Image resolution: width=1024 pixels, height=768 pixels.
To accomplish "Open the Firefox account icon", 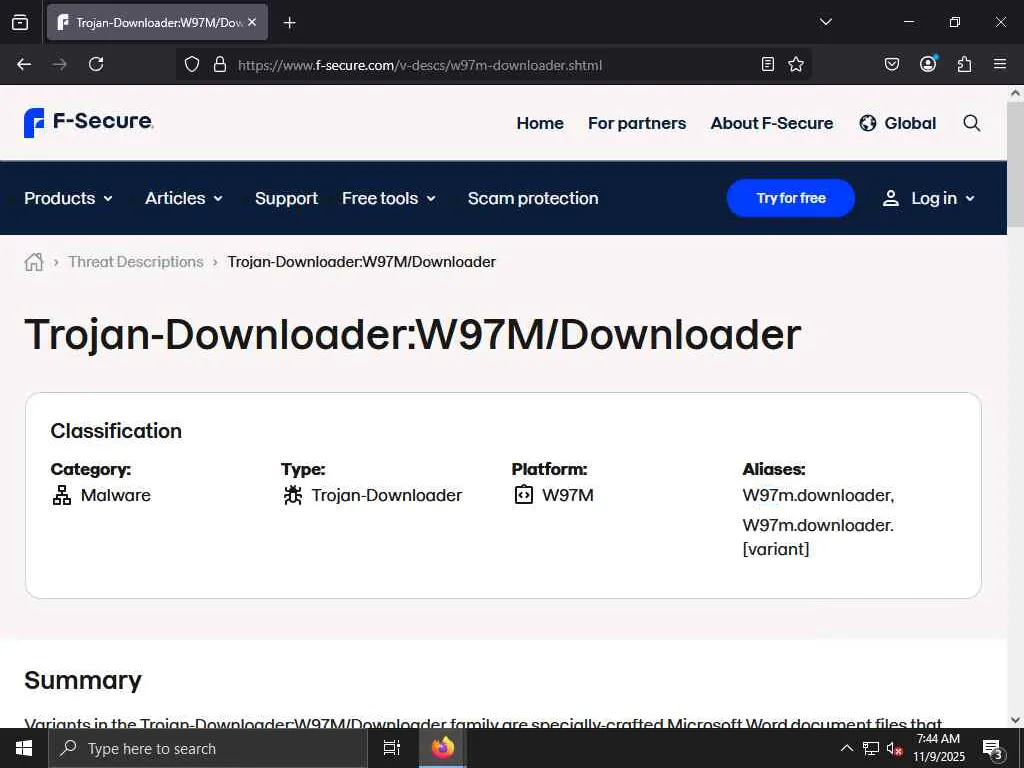I will click(928, 63).
